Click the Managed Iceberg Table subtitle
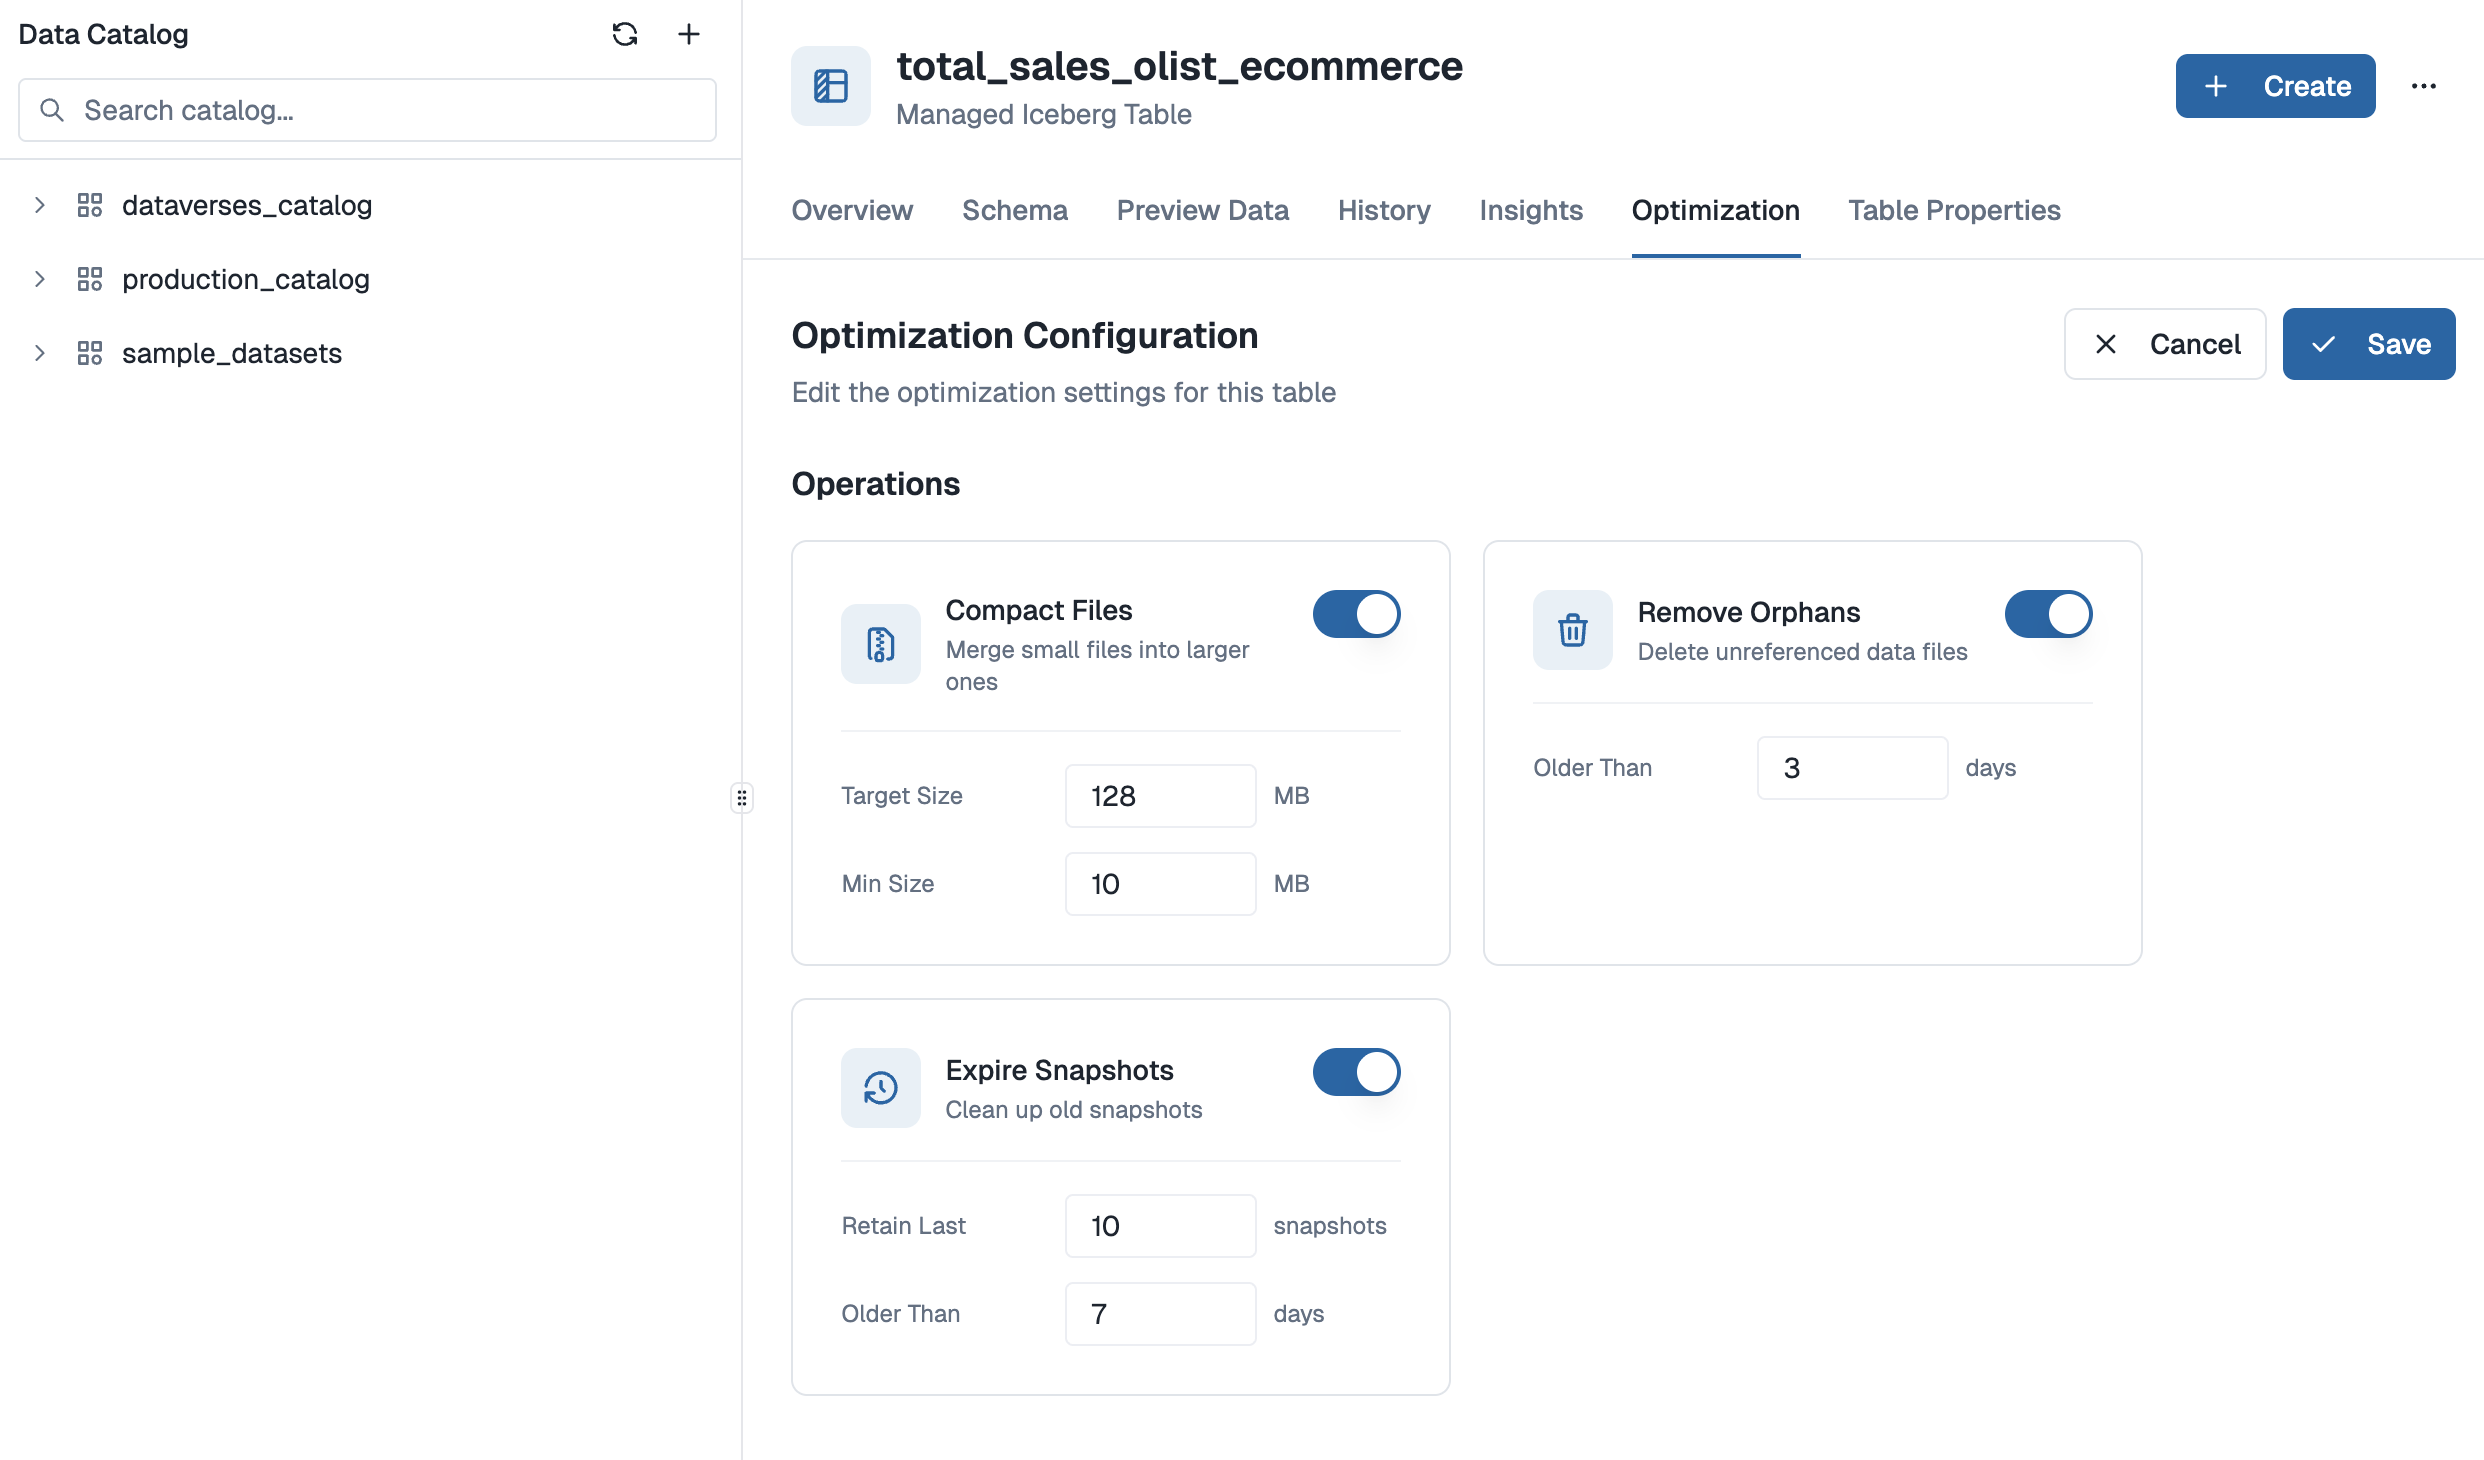Image resolution: width=2484 pixels, height=1460 pixels. click(1044, 114)
